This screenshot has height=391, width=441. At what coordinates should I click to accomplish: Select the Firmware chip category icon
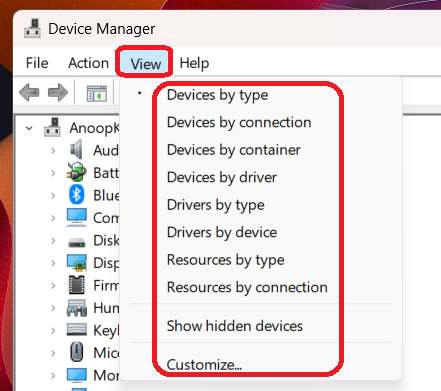pos(76,285)
